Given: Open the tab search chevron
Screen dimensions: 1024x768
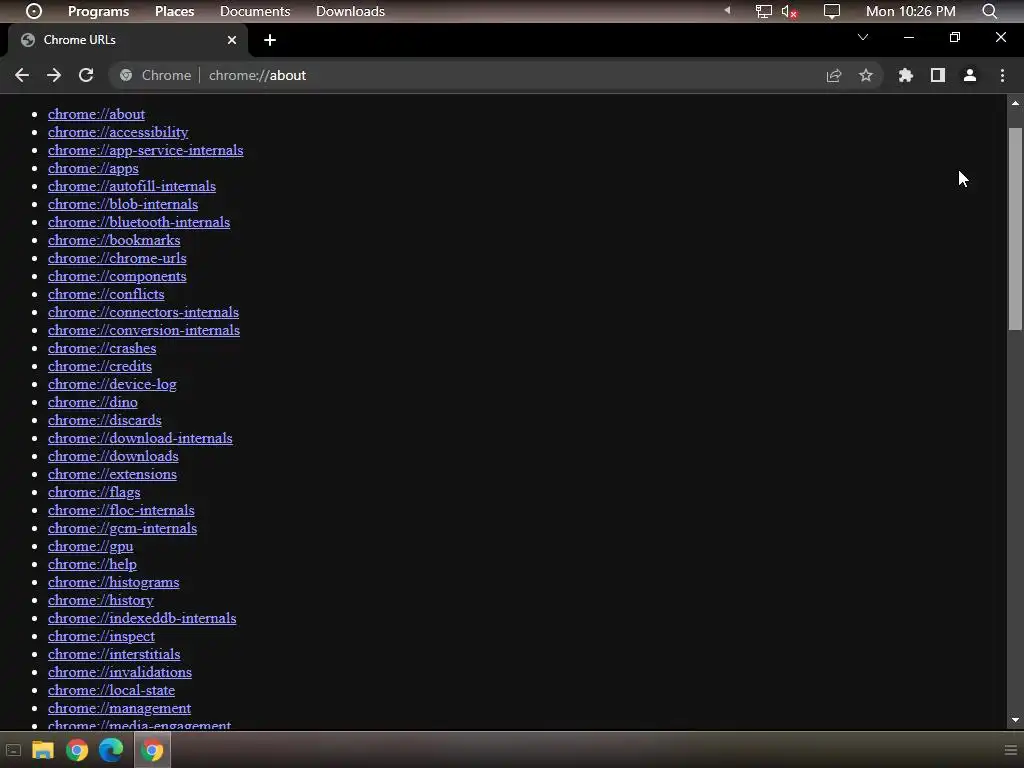Looking at the screenshot, I should [x=863, y=37].
